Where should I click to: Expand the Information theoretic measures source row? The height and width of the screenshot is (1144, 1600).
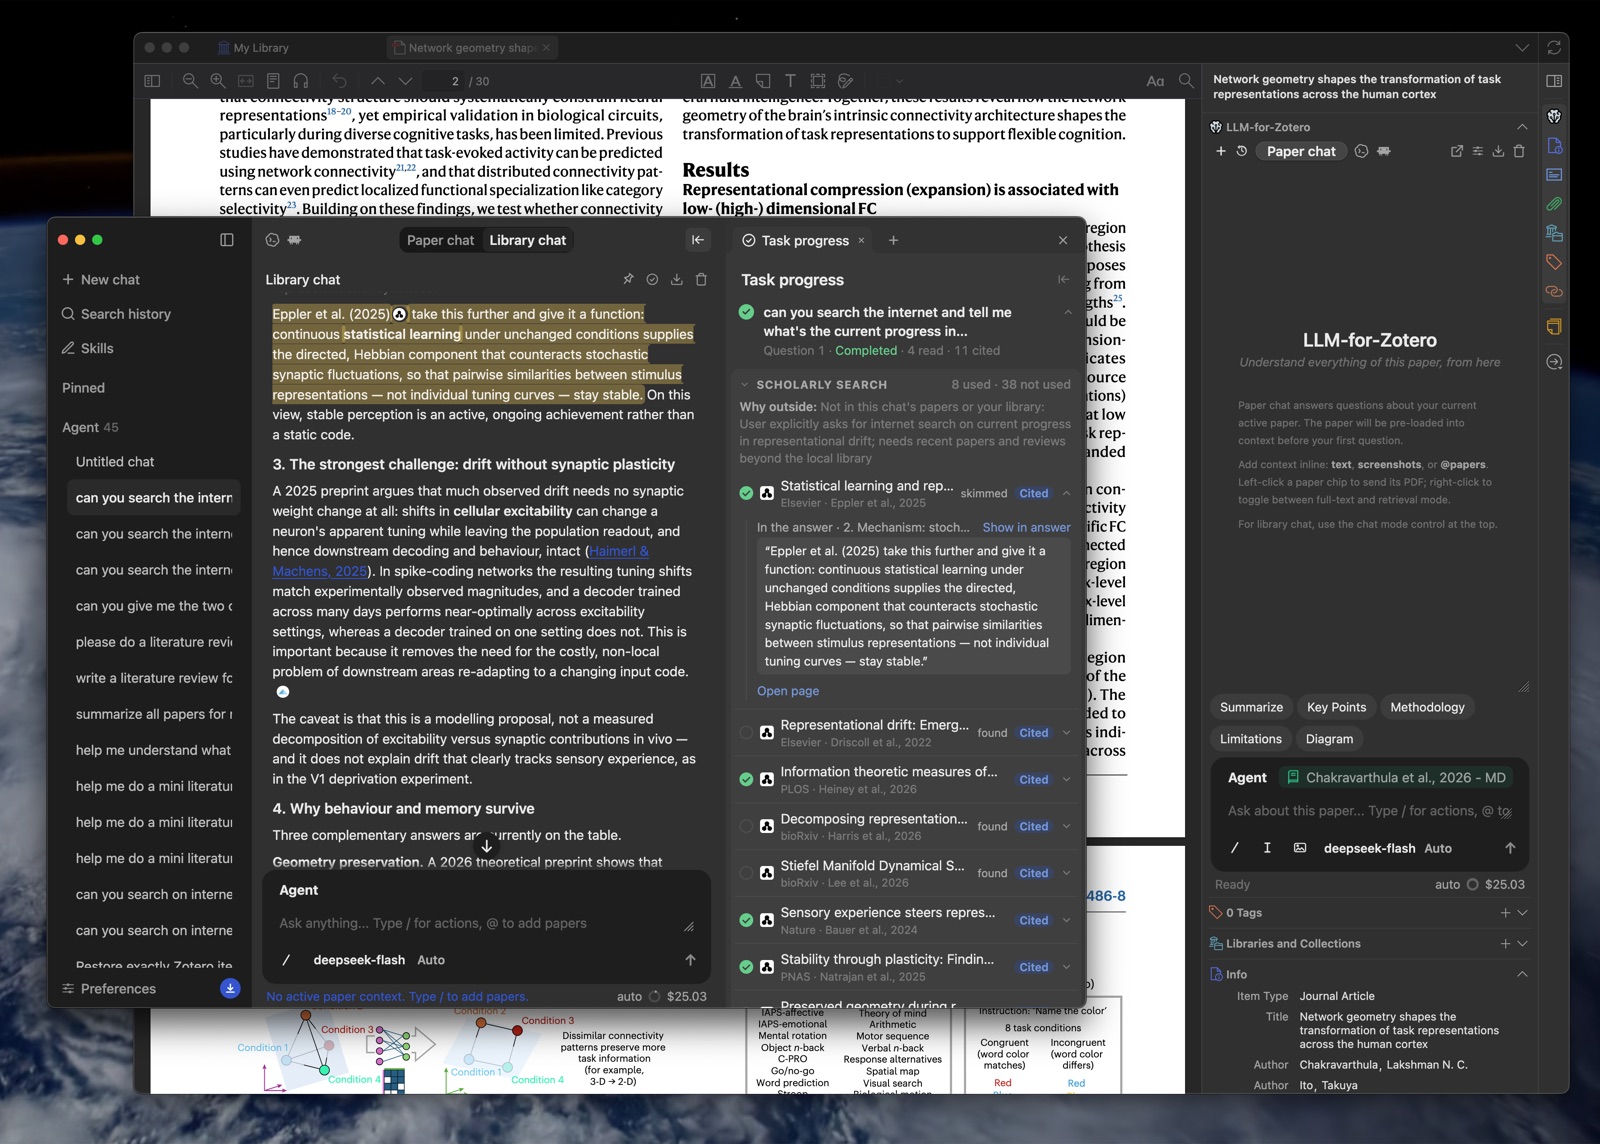(1066, 780)
